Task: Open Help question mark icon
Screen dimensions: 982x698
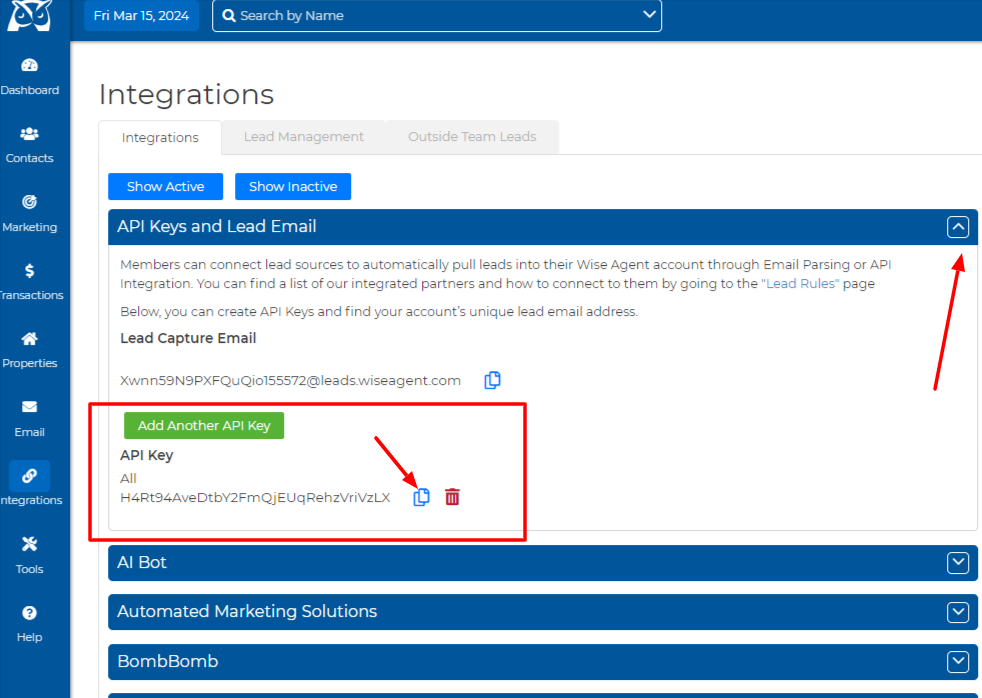Action: (29, 612)
